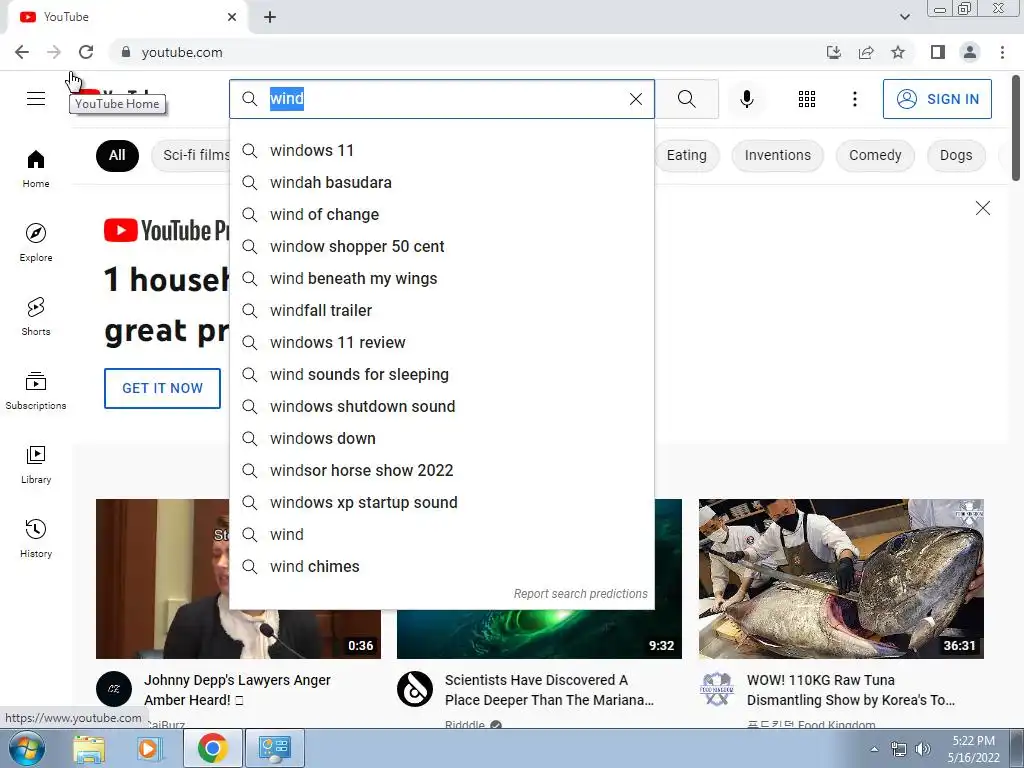This screenshot has height=768, width=1024.
Task: Open the YouTube hamburger guide menu
Action: [x=36, y=99]
